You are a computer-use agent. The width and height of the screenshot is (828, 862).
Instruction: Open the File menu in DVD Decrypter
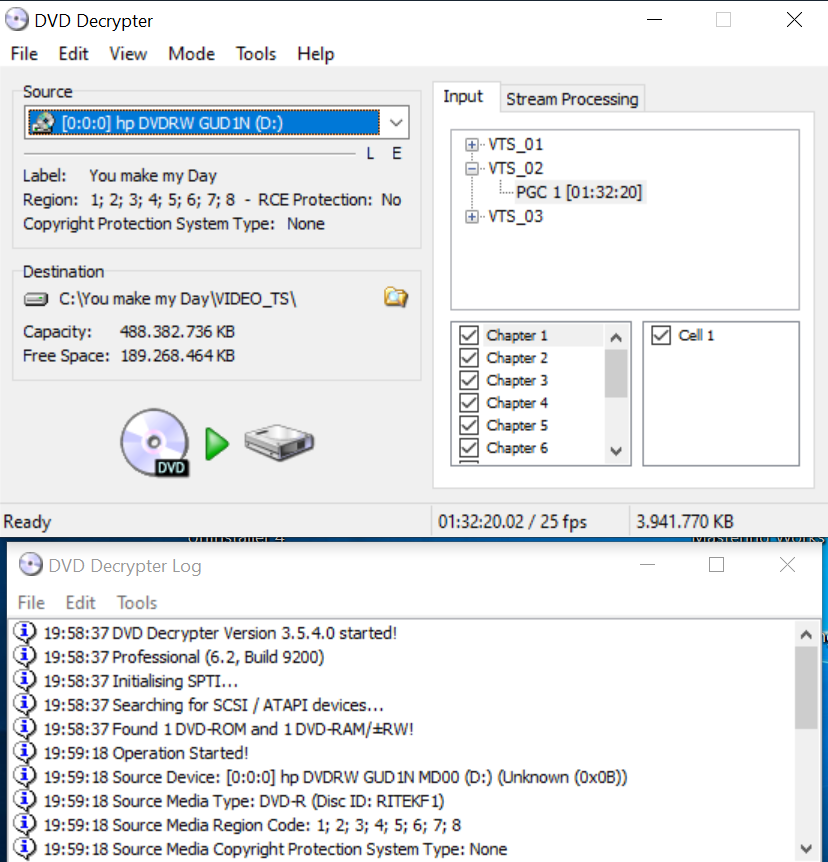[x=24, y=54]
